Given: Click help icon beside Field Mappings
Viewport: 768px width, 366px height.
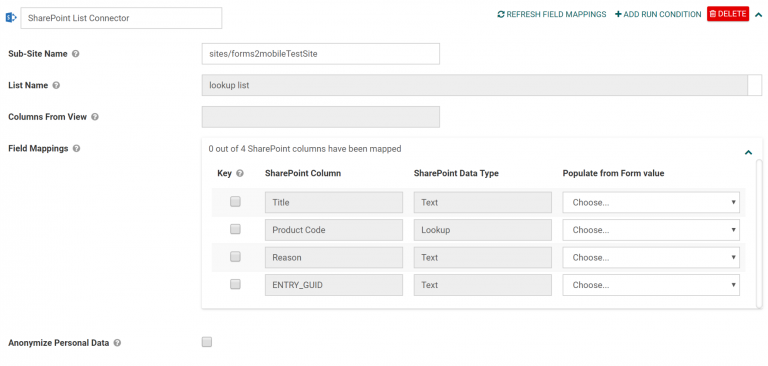Looking at the screenshot, I should [76, 148].
